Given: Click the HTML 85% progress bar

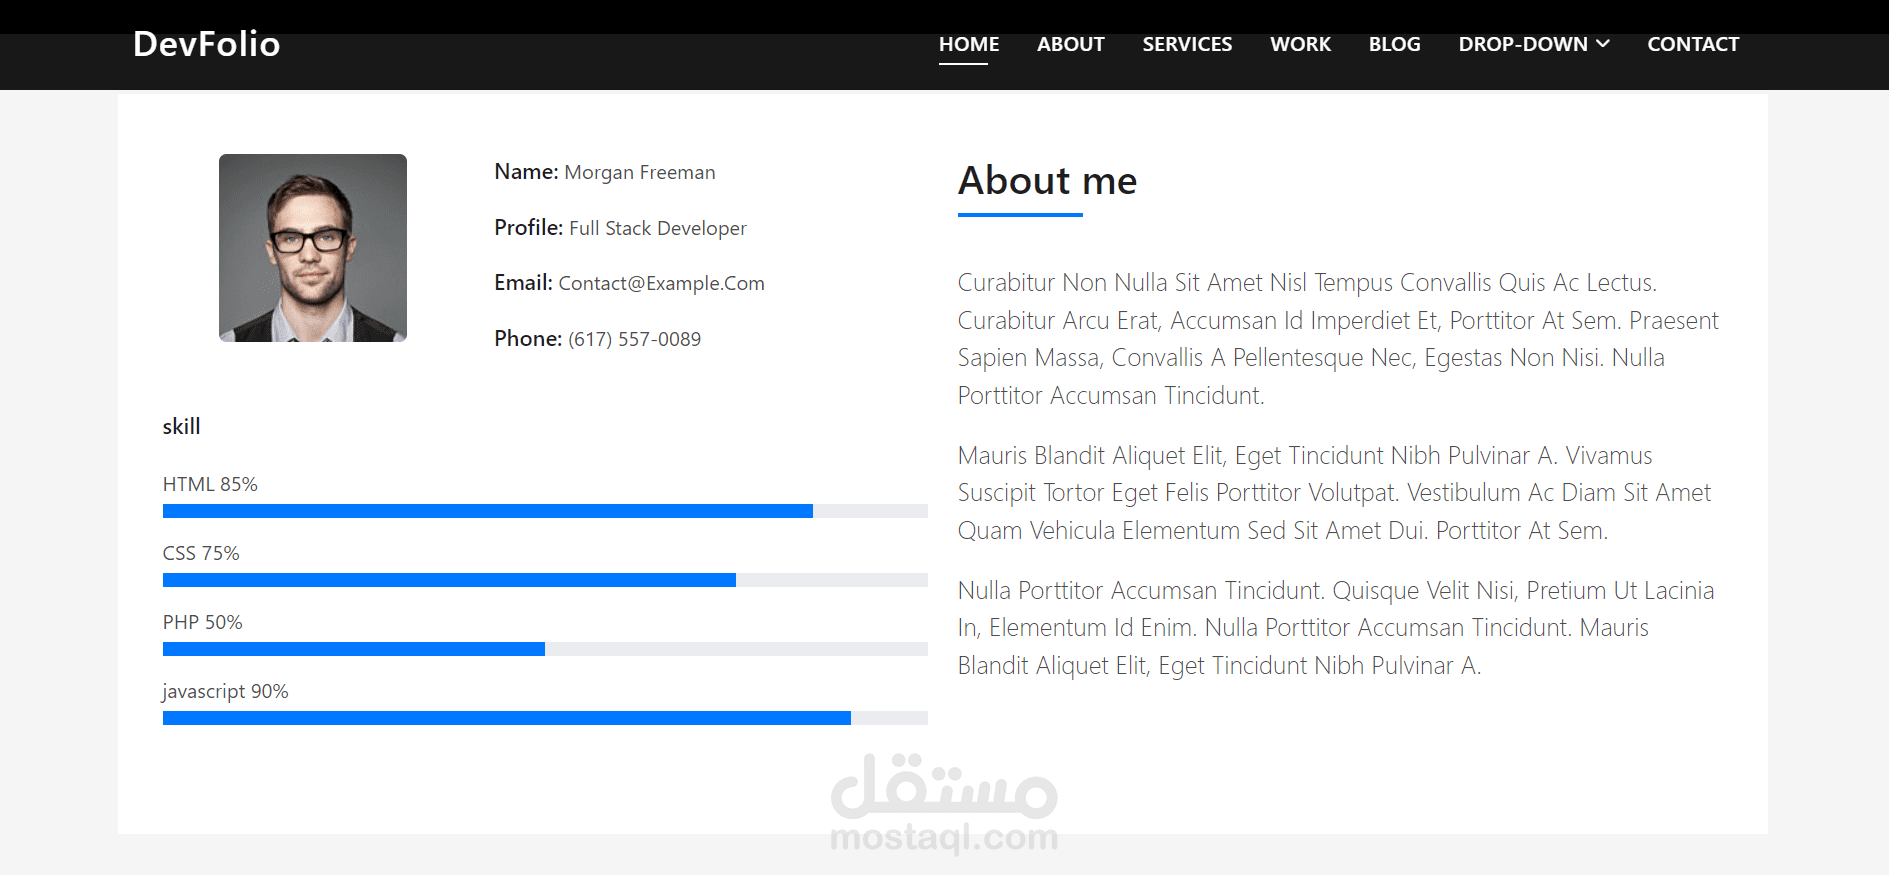Looking at the screenshot, I should coord(545,511).
